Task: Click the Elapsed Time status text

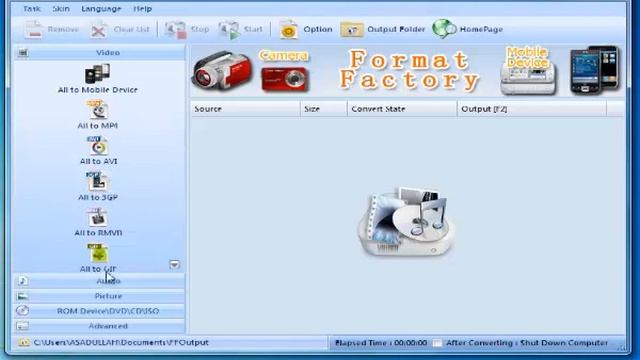Action: tap(381, 343)
